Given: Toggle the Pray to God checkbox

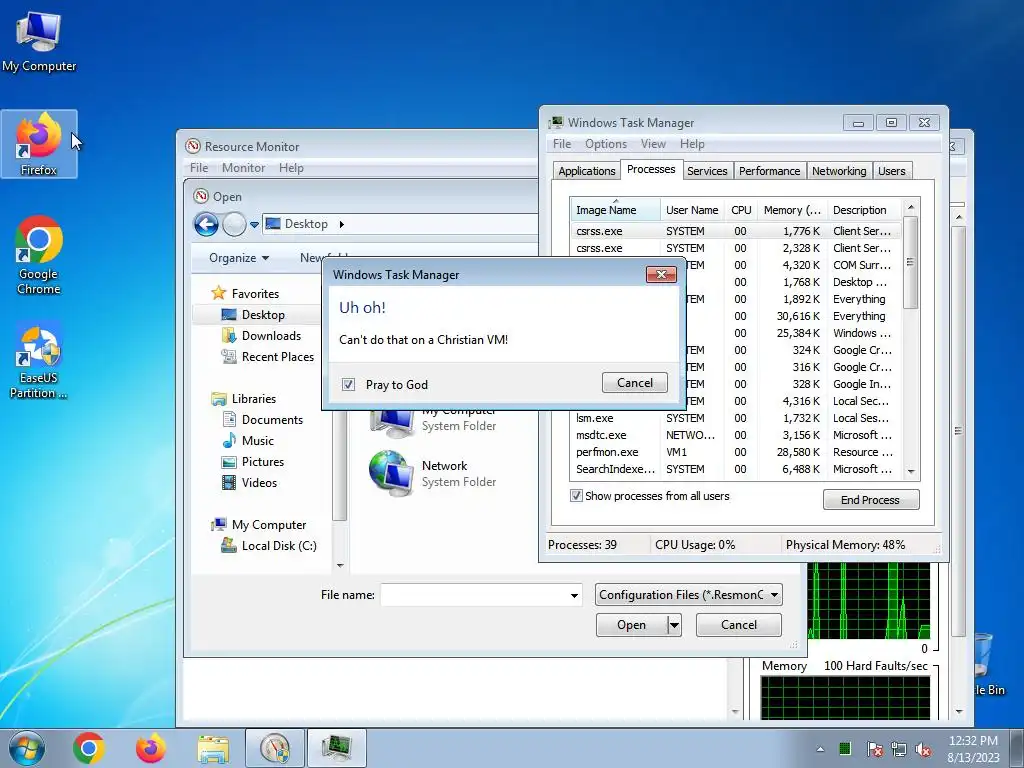Looking at the screenshot, I should point(348,385).
